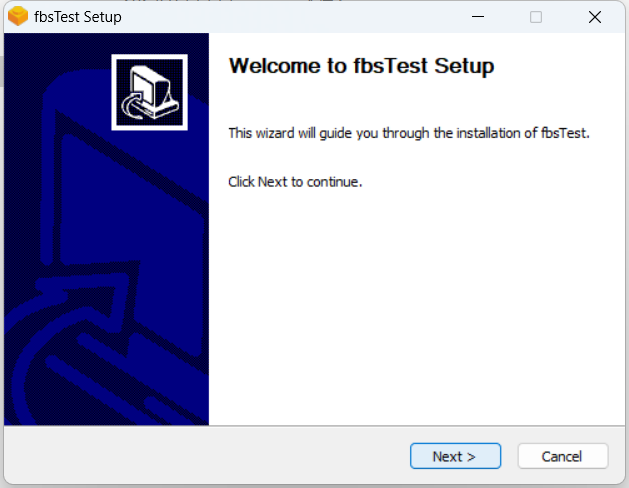The height and width of the screenshot is (488, 629).
Task: Click the "Click Next to continue." text
Action: [x=295, y=182]
